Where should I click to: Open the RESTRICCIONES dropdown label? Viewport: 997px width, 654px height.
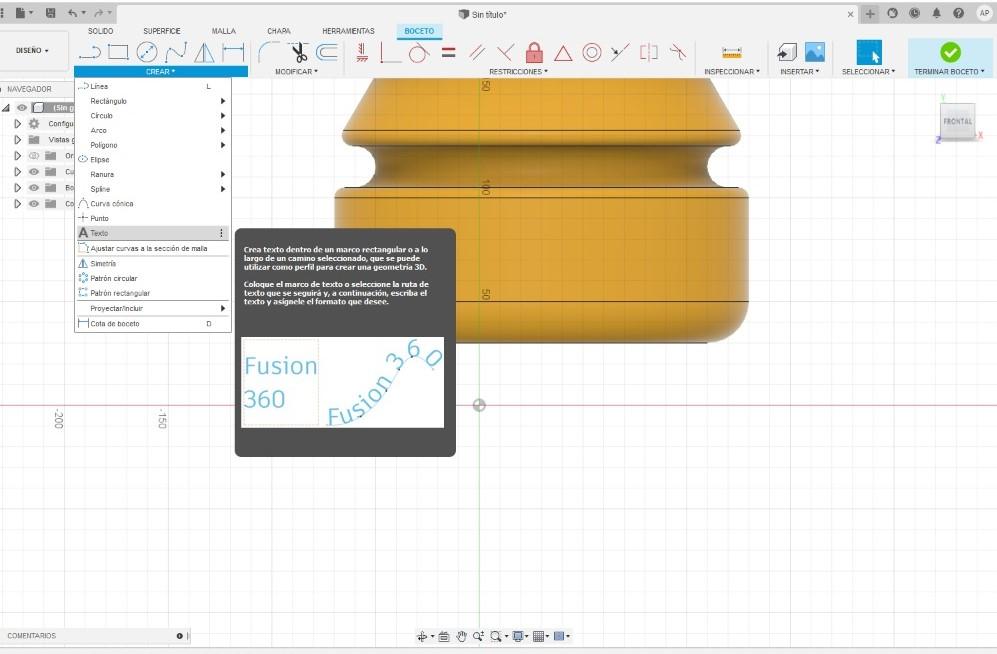tap(518, 72)
